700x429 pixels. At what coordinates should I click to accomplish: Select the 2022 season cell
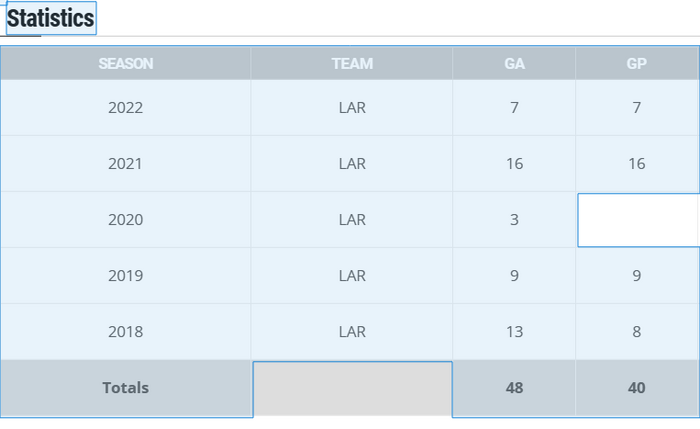pyautogui.click(x=126, y=108)
